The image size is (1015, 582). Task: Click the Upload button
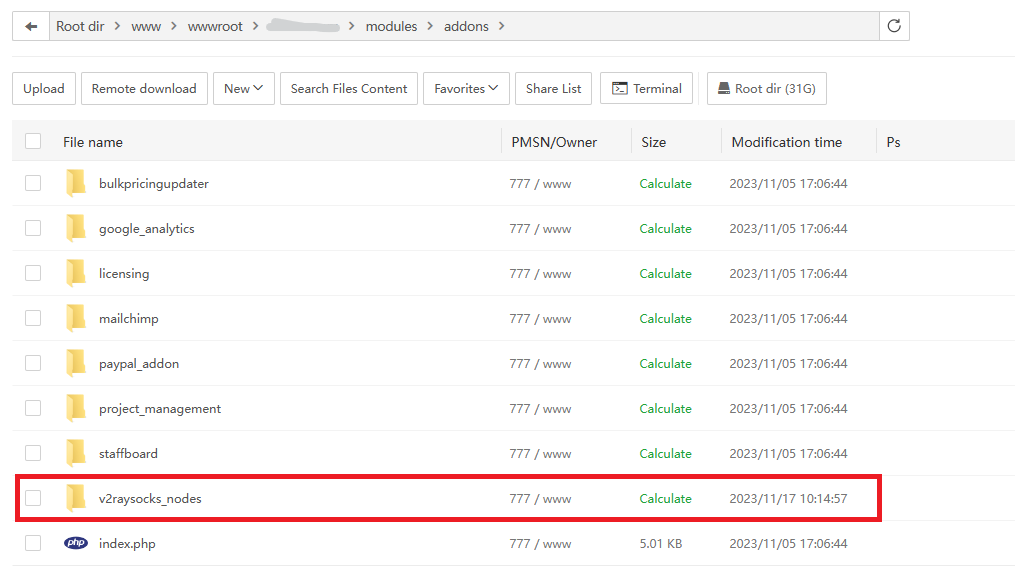[44, 88]
